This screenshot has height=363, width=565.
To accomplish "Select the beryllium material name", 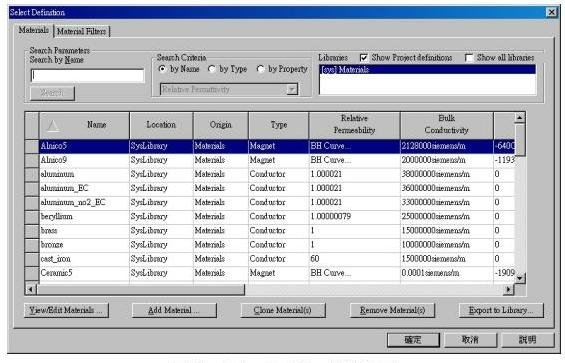I will [57, 216].
